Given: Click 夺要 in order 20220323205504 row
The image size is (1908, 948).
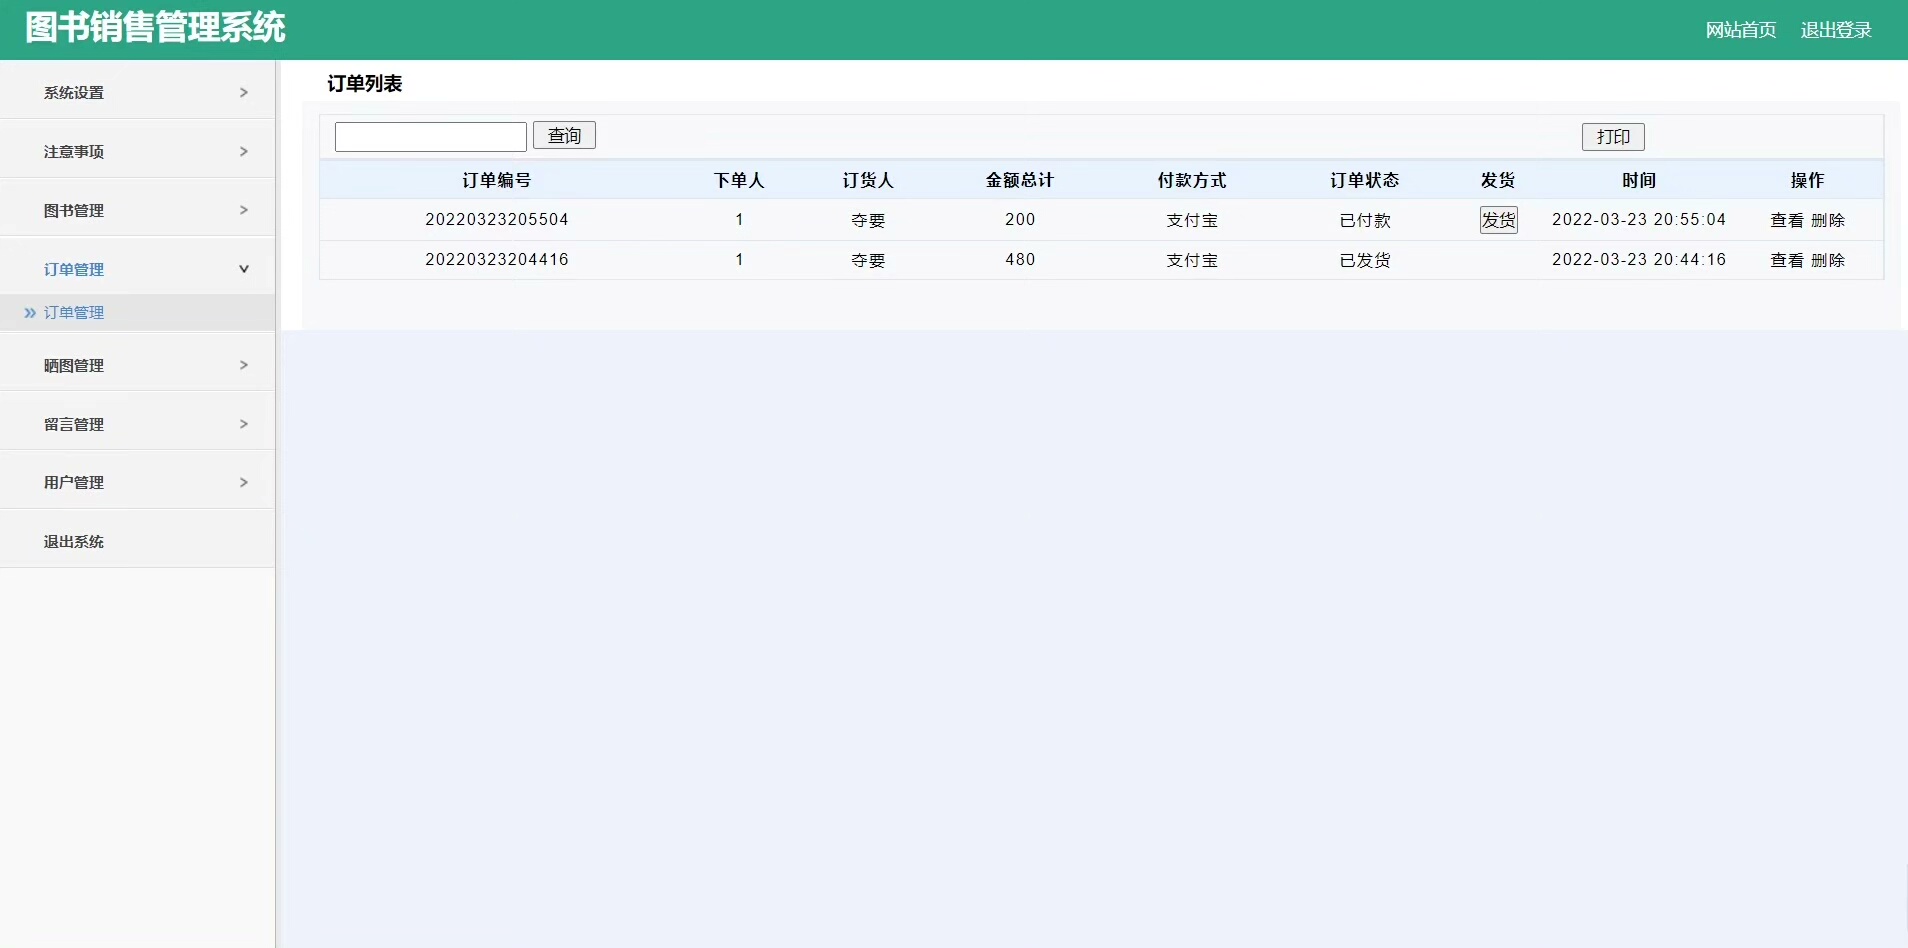Looking at the screenshot, I should click(x=868, y=220).
